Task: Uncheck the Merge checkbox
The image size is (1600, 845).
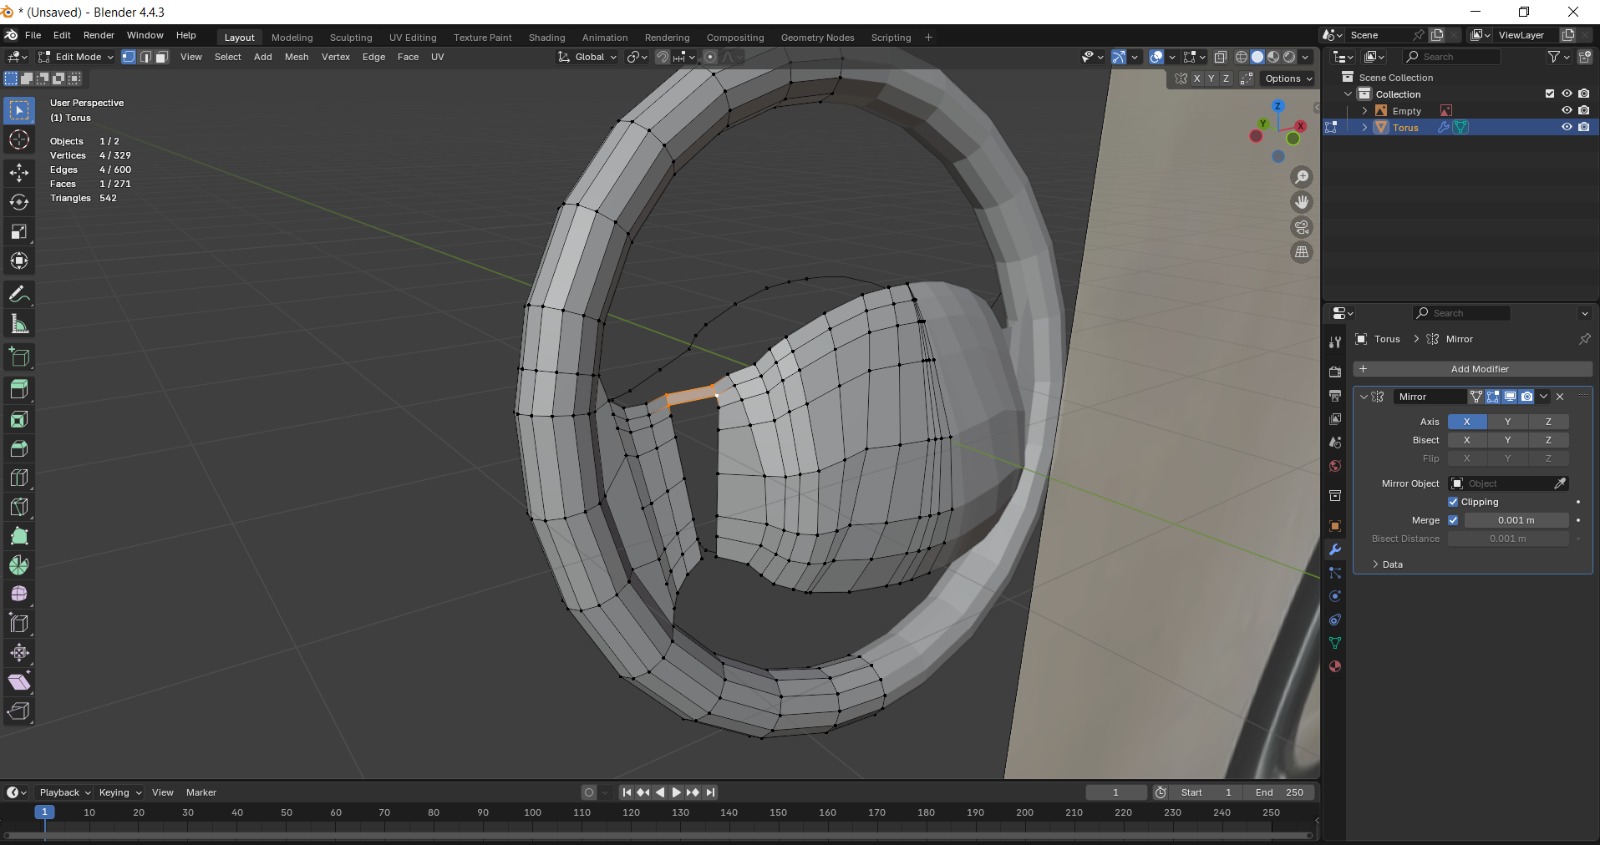Action: click(x=1453, y=520)
